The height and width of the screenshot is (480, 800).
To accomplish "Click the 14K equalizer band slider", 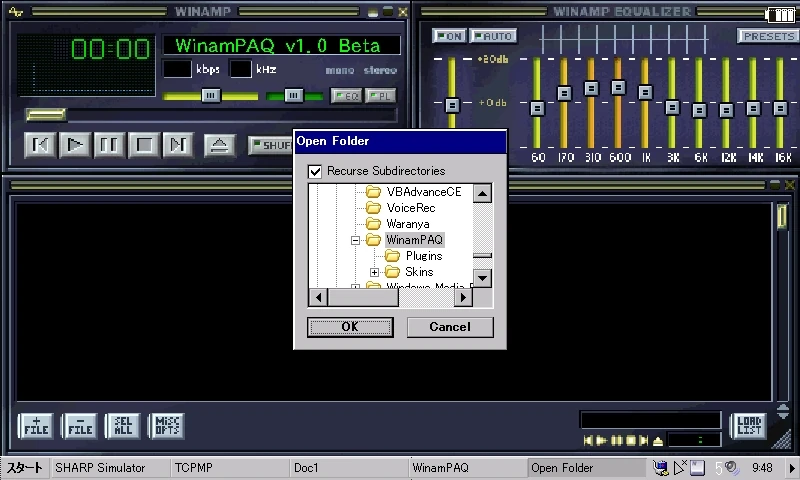I will [x=753, y=108].
